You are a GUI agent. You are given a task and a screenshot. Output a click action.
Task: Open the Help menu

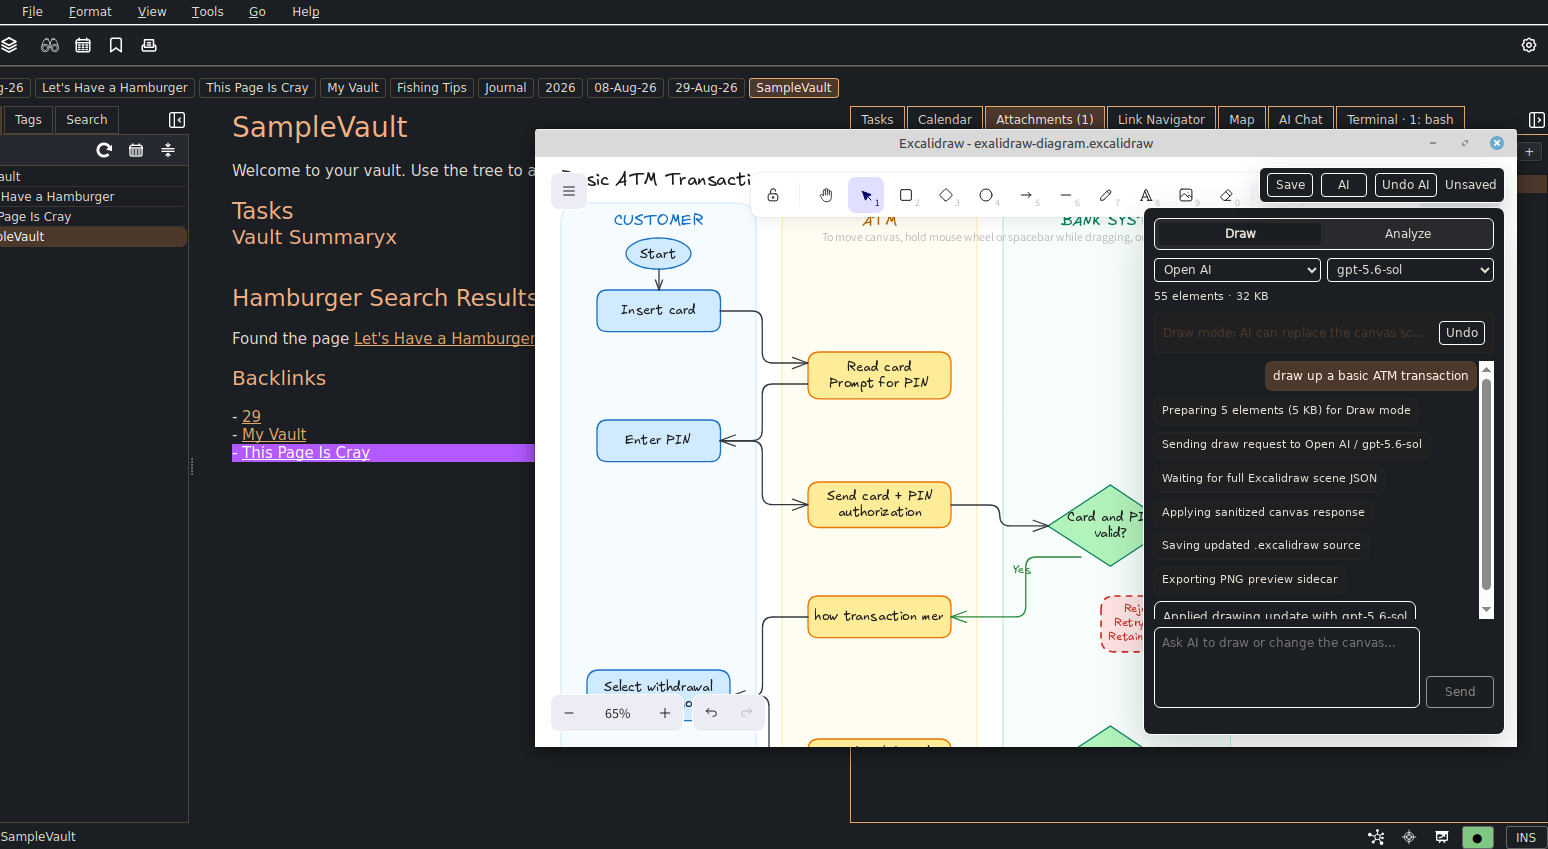coord(306,12)
